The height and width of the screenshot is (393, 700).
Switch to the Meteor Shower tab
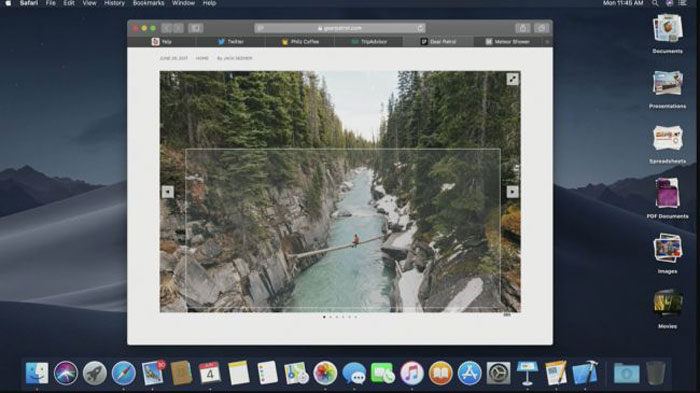[507, 42]
